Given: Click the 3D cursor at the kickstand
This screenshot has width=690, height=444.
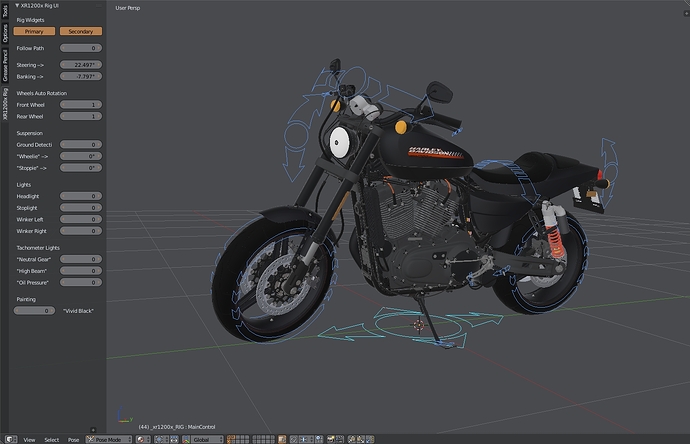Looking at the screenshot, I should tap(418, 325).
